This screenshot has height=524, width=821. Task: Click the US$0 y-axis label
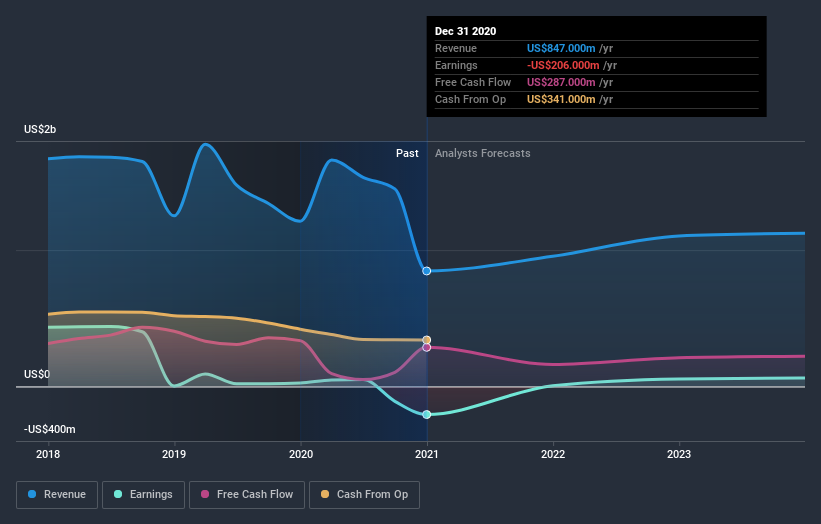[x=37, y=374]
